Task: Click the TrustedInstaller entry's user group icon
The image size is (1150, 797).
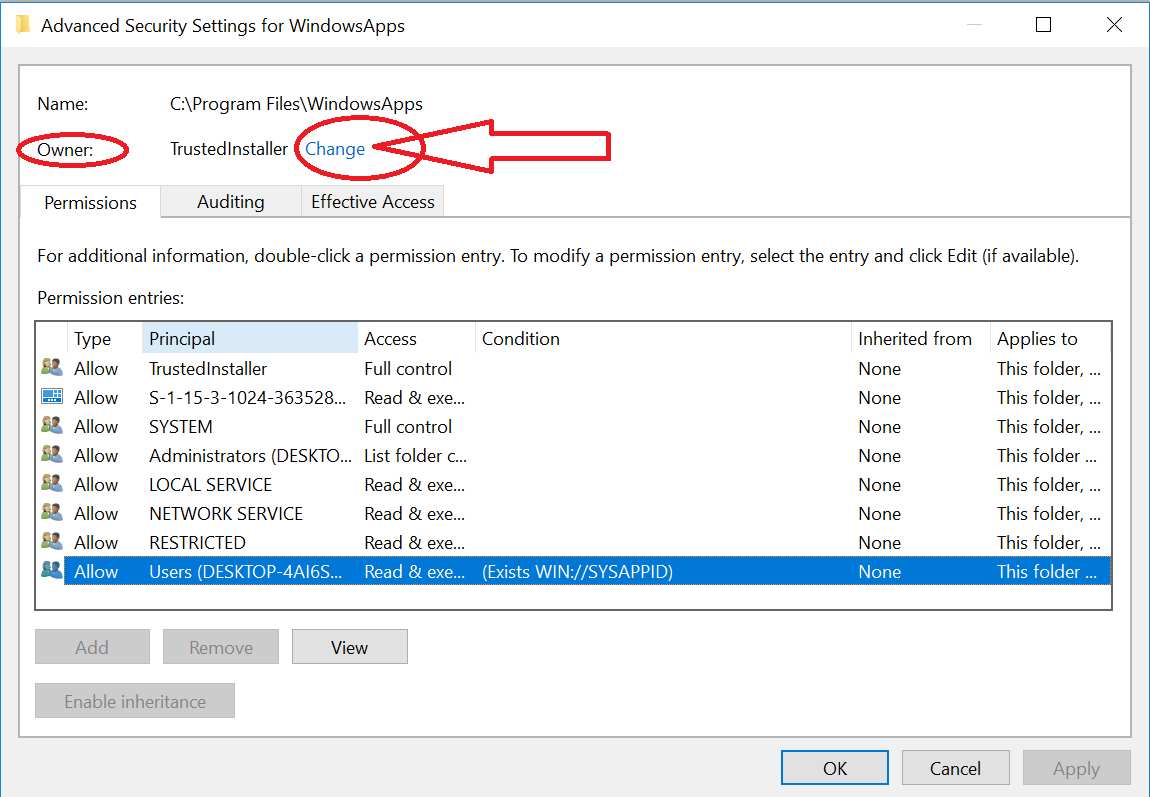Action: point(51,368)
